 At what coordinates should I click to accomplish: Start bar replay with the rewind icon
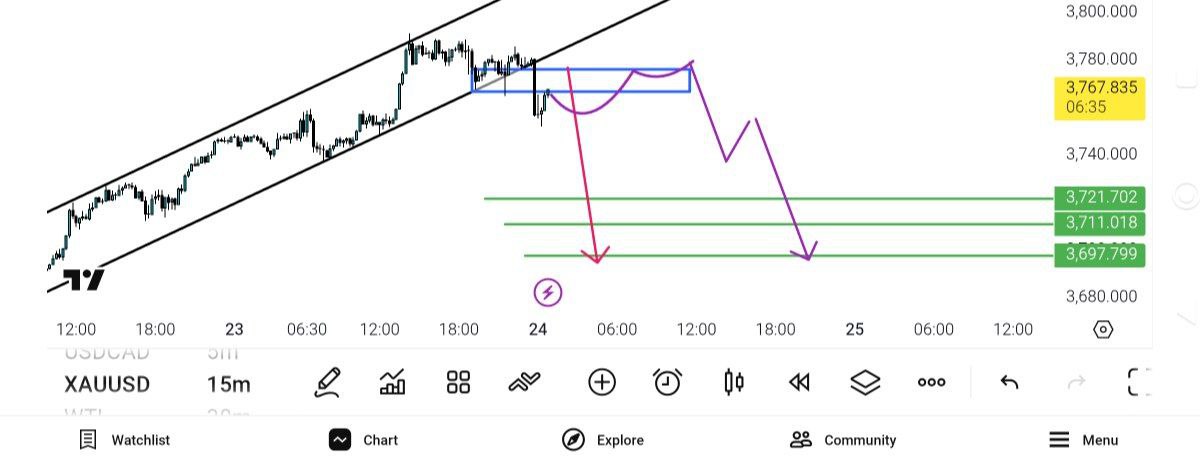point(799,382)
